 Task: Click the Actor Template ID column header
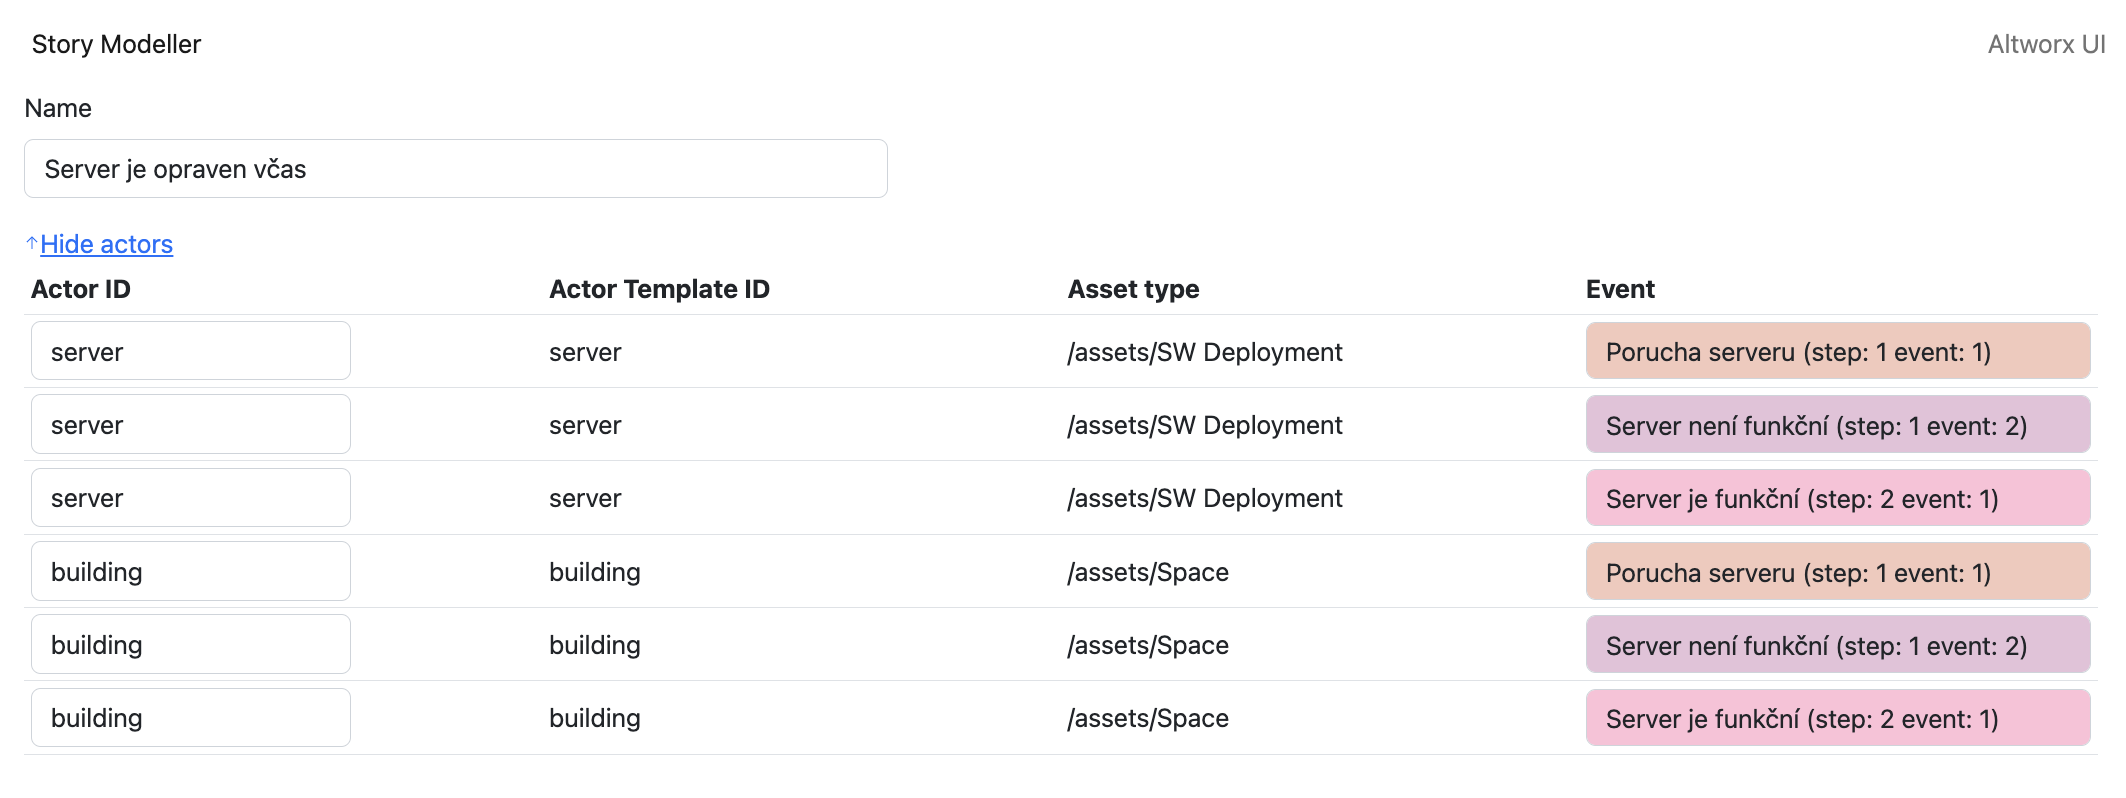pos(659,289)
